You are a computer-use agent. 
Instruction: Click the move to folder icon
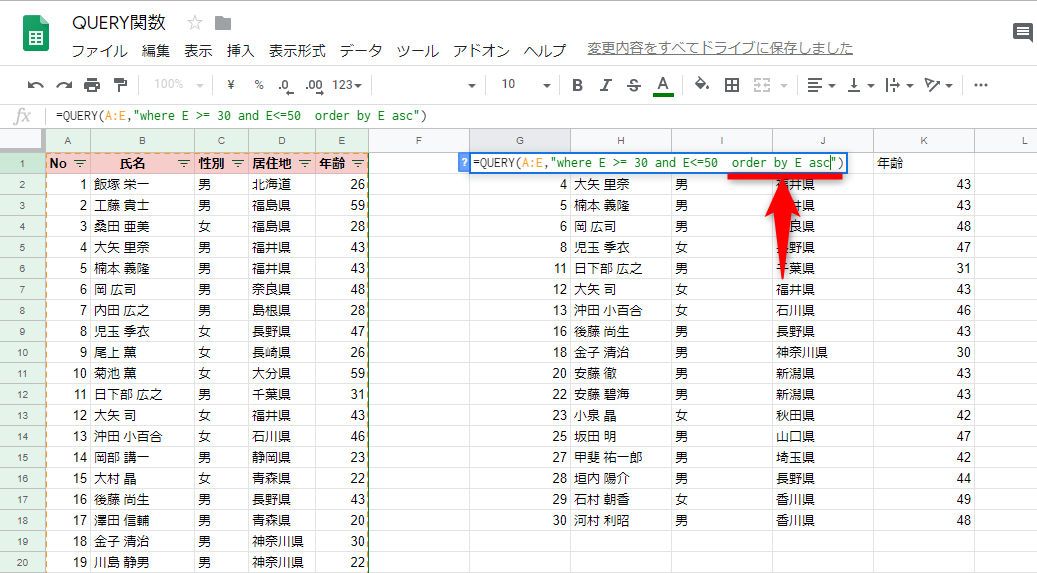tap(223, 23)
